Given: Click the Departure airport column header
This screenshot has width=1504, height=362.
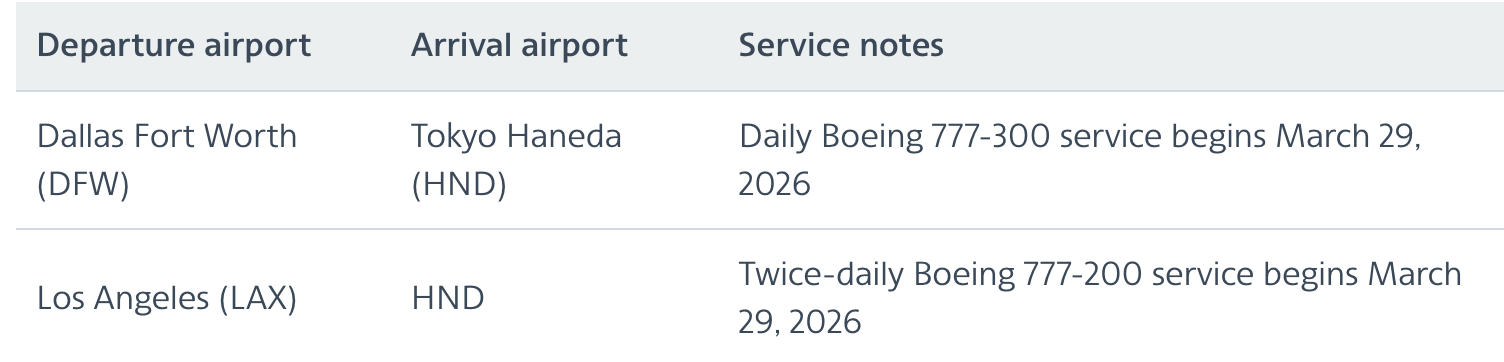Looking at the screenshot, I should 174,46.
